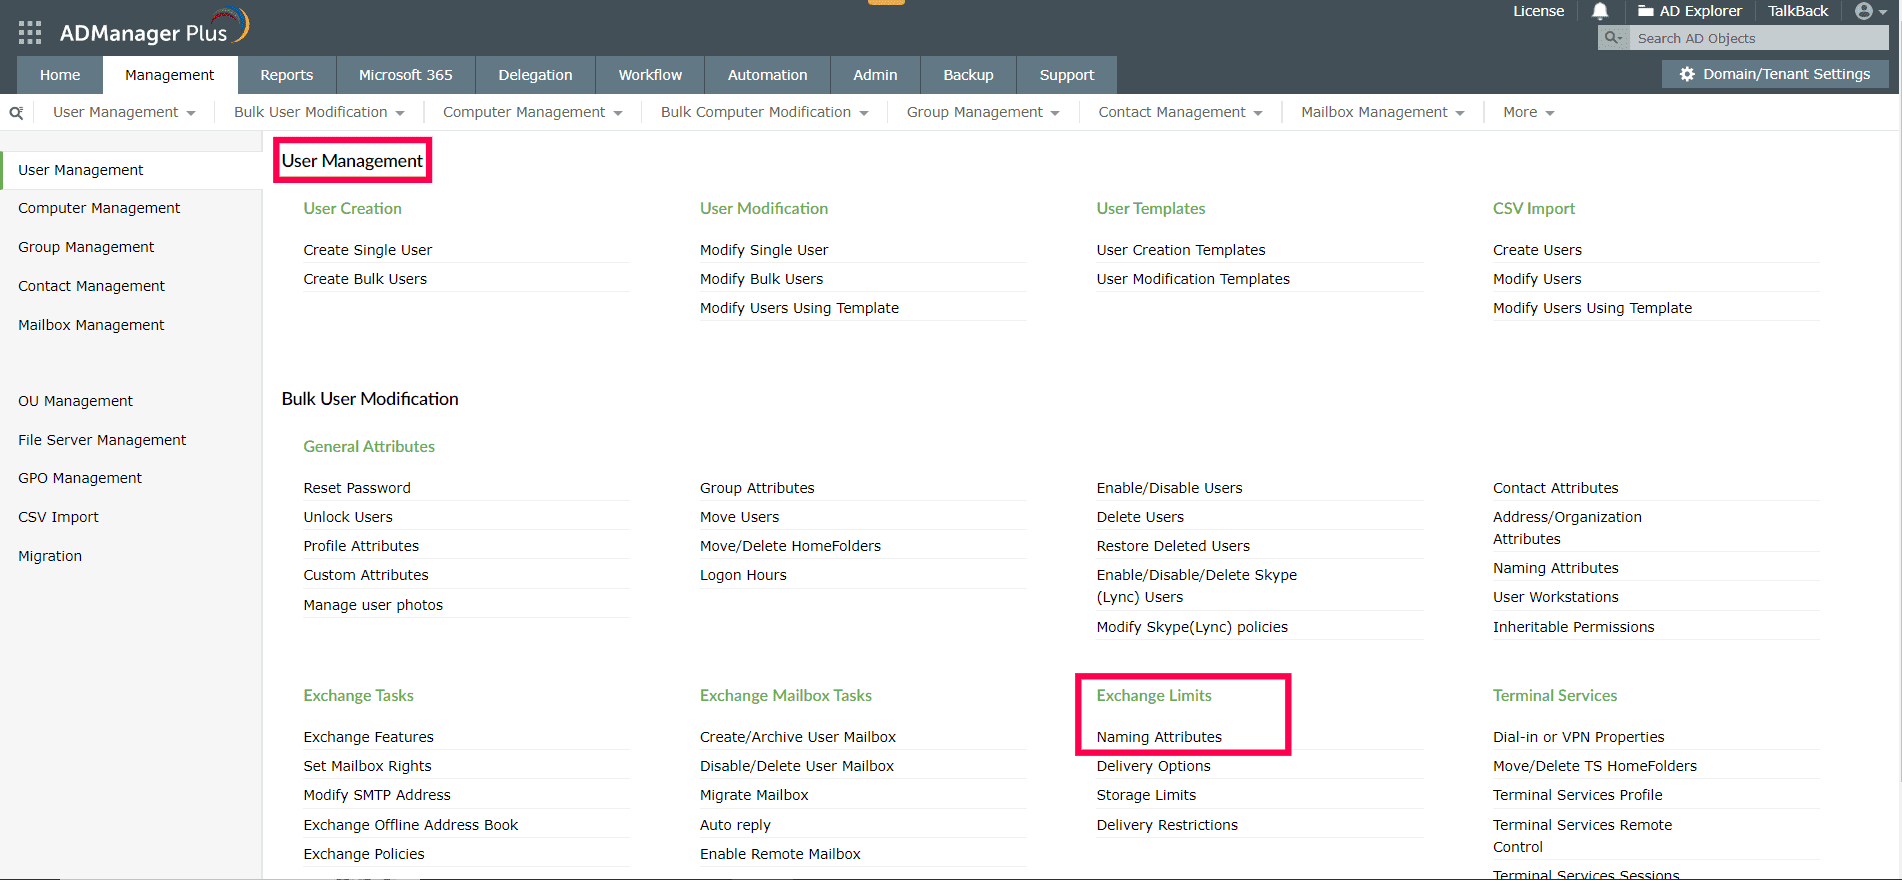1902x880 pixels.
Task: Open GPO Management in the sidebar
Action: [80, 478]
